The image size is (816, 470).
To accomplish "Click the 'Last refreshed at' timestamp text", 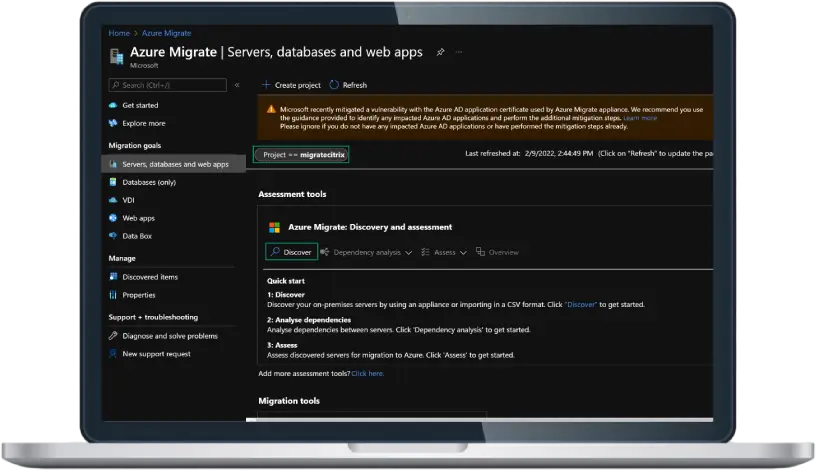I will [x=529, y=154].
